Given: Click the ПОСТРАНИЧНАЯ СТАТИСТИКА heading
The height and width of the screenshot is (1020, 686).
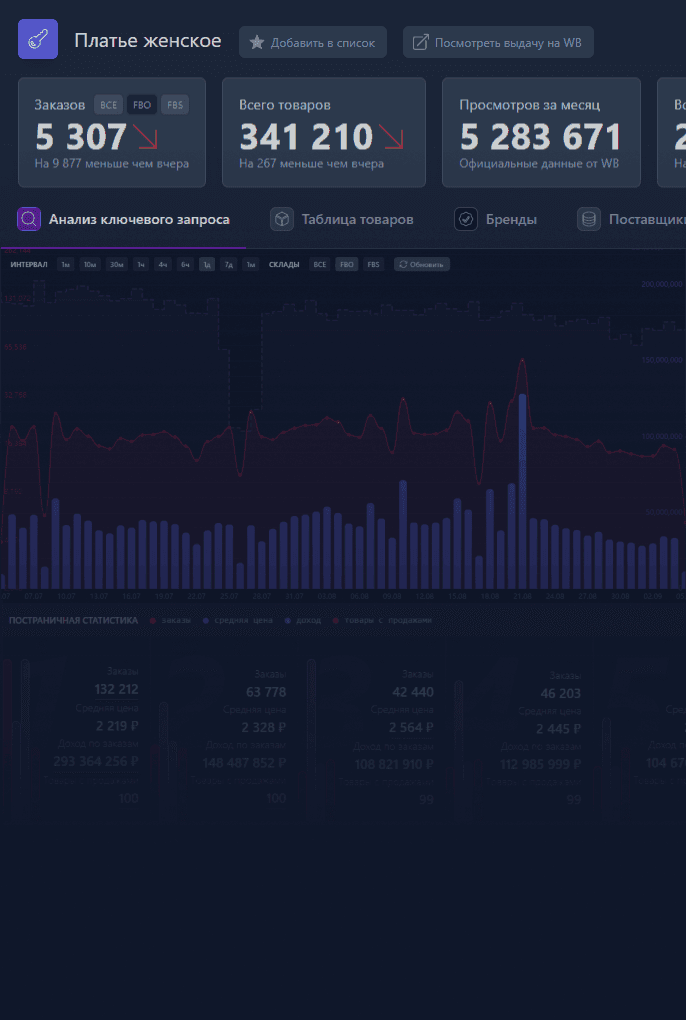Looking at the screenshot, I should pyautogui.click(x=73, y=621).
